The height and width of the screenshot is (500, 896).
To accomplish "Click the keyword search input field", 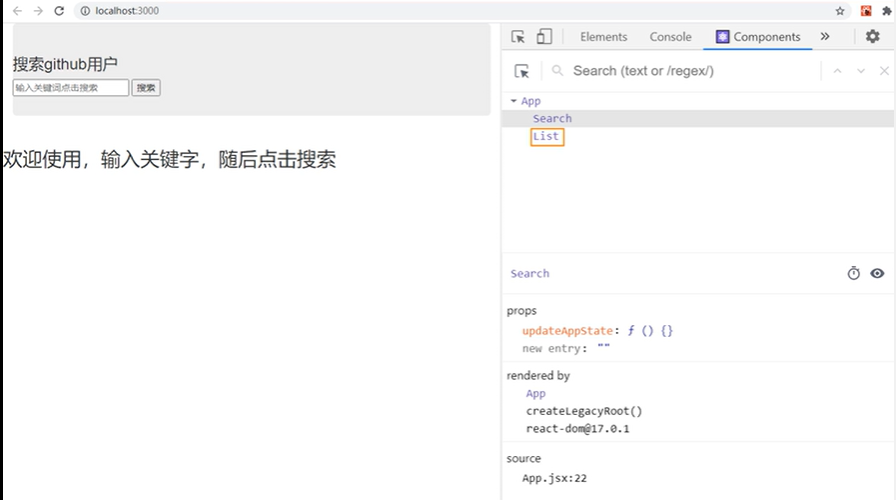I will 71,87.
